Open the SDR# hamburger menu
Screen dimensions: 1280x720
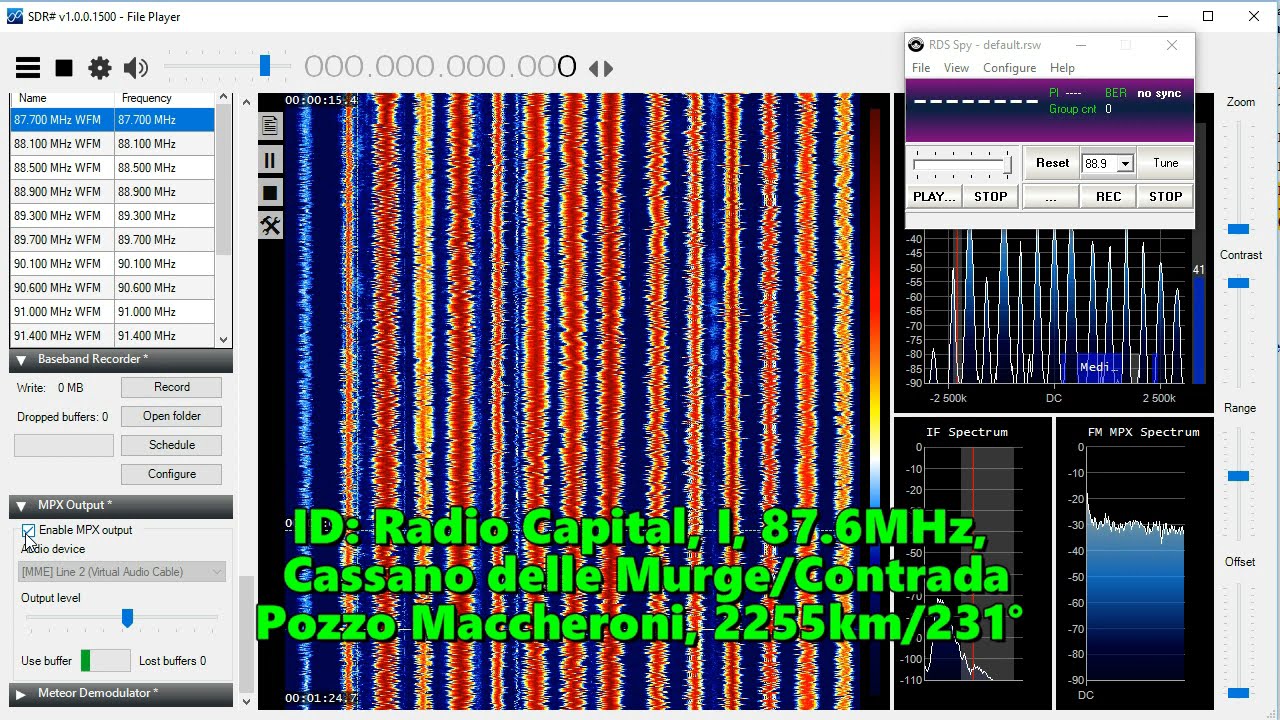point(28,68)
